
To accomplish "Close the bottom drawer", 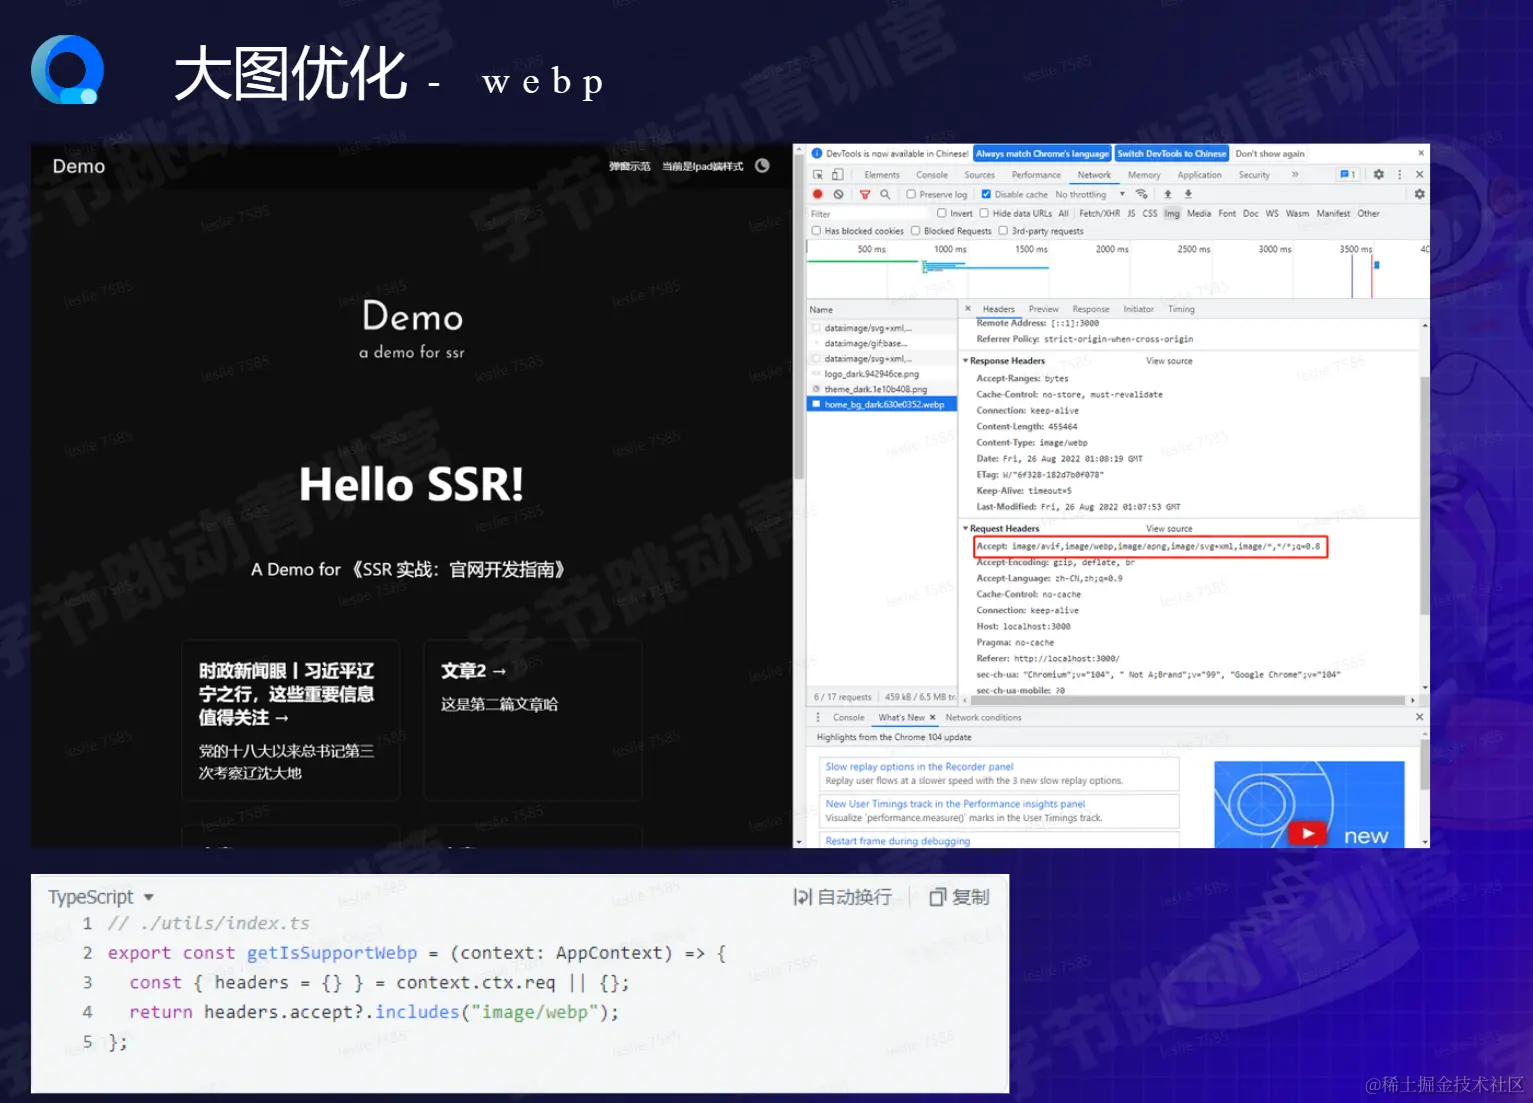I will tap(1419, 717).
